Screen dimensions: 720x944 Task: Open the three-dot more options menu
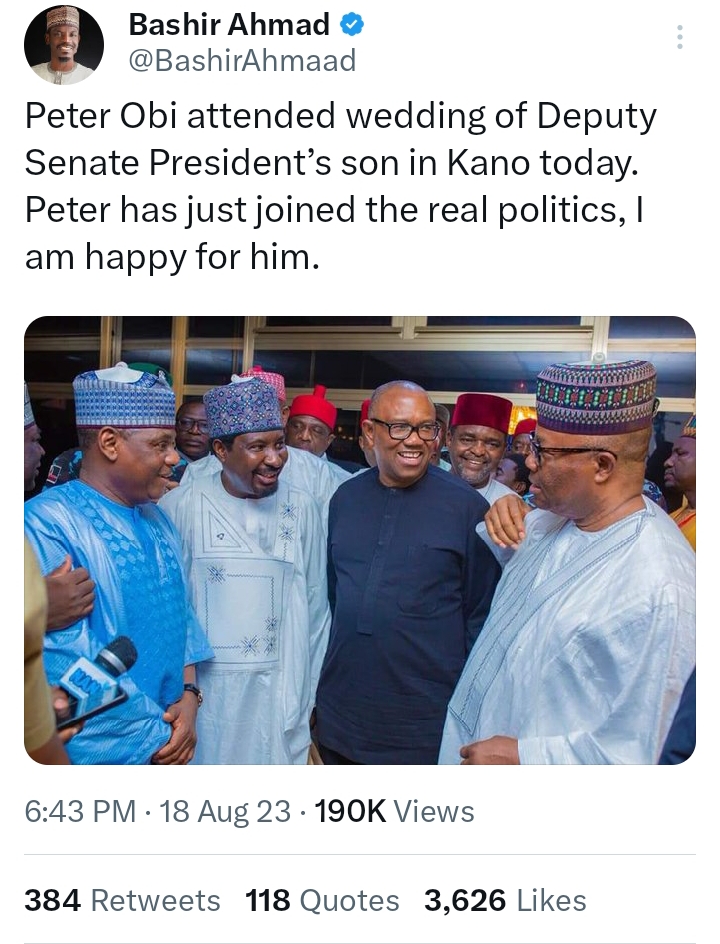tap(680, 38)
